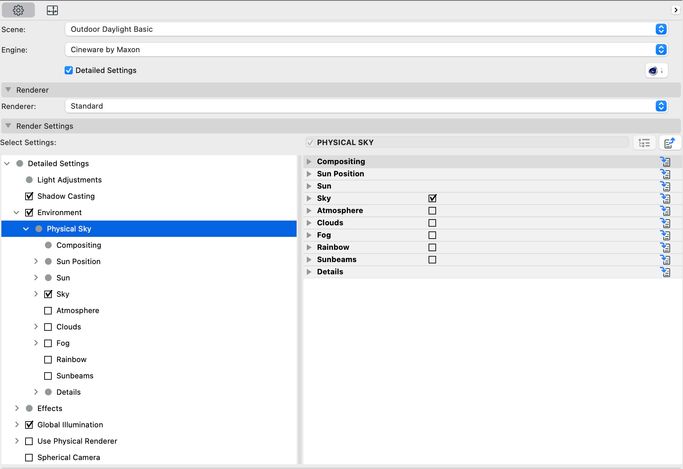683x469 pixels.
Task: Enable Atmosphere checkbox in the tree
Action: point(48,310)
